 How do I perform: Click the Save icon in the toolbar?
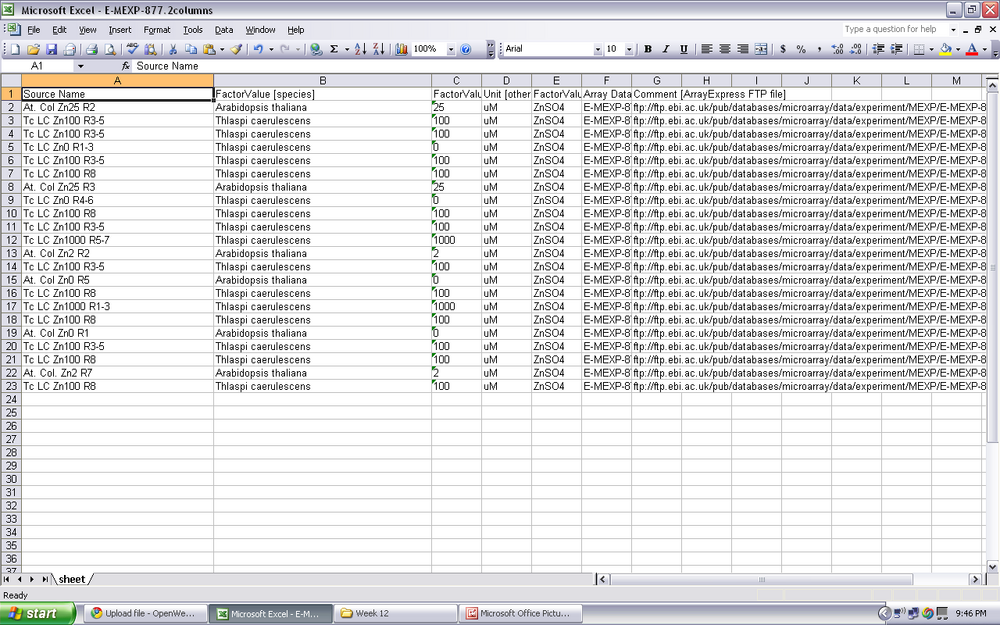[x=51, y=49]
